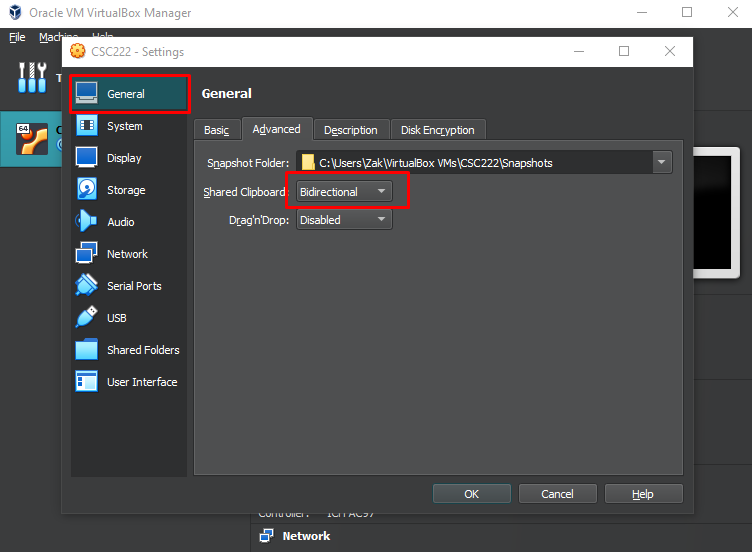Expand the Drag'n'Drop dropdown
This screenshot has width=752, height=552.
(344, 220)
